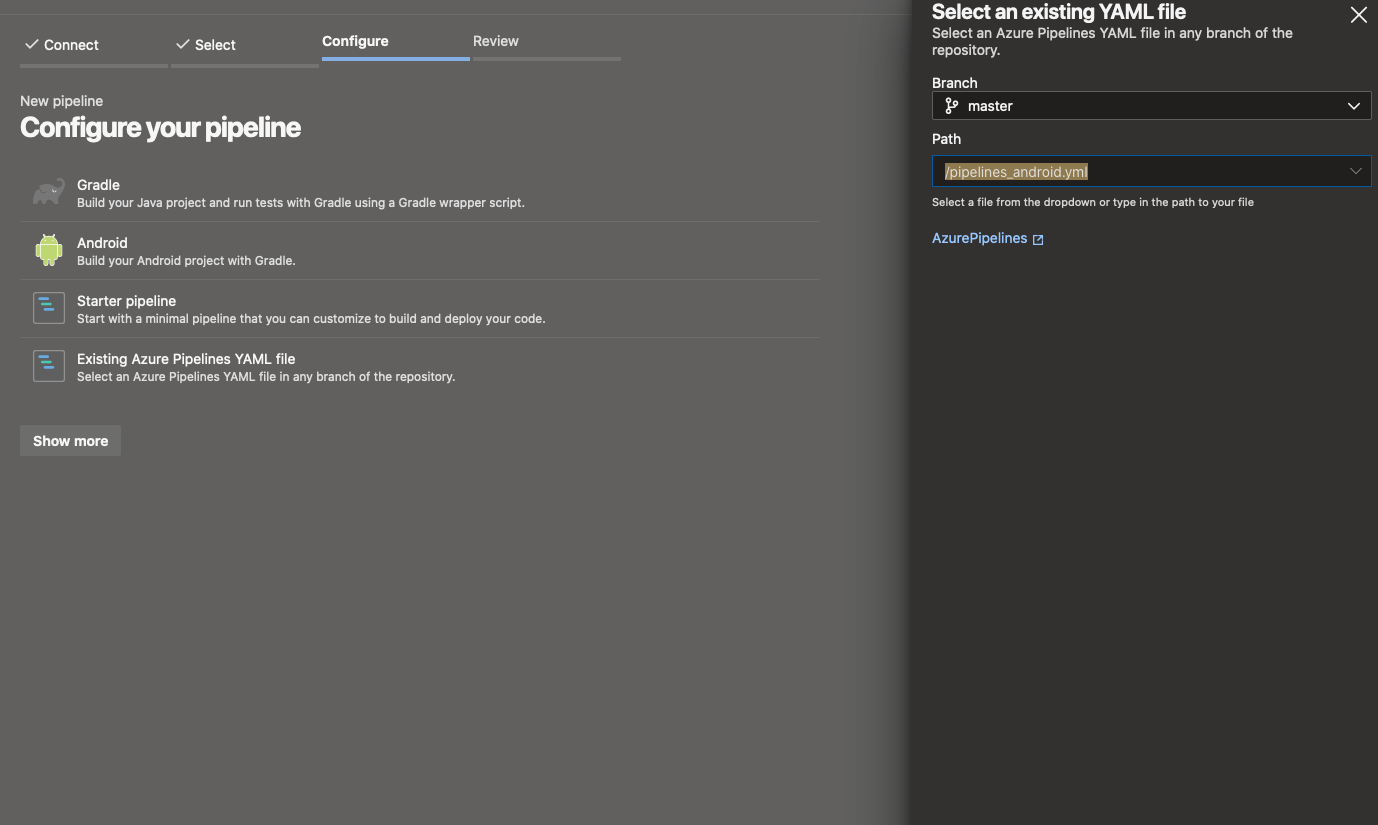This screenshot has width=1378, height=825.
Task: Click the Starter pipeline YAML icon
Action: click(49, 308)
